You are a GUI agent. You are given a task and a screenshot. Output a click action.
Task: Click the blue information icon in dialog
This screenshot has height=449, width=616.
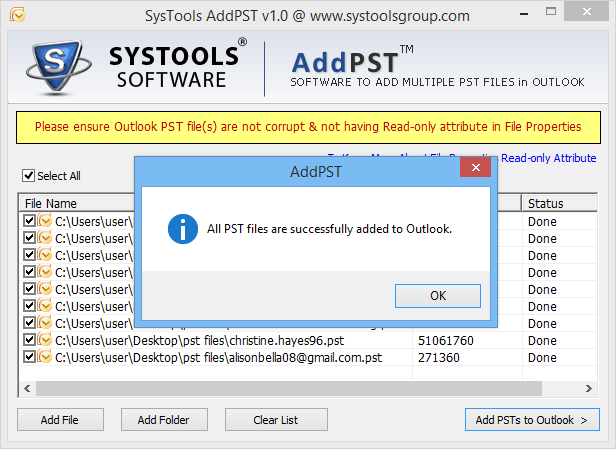click(183, 229)
